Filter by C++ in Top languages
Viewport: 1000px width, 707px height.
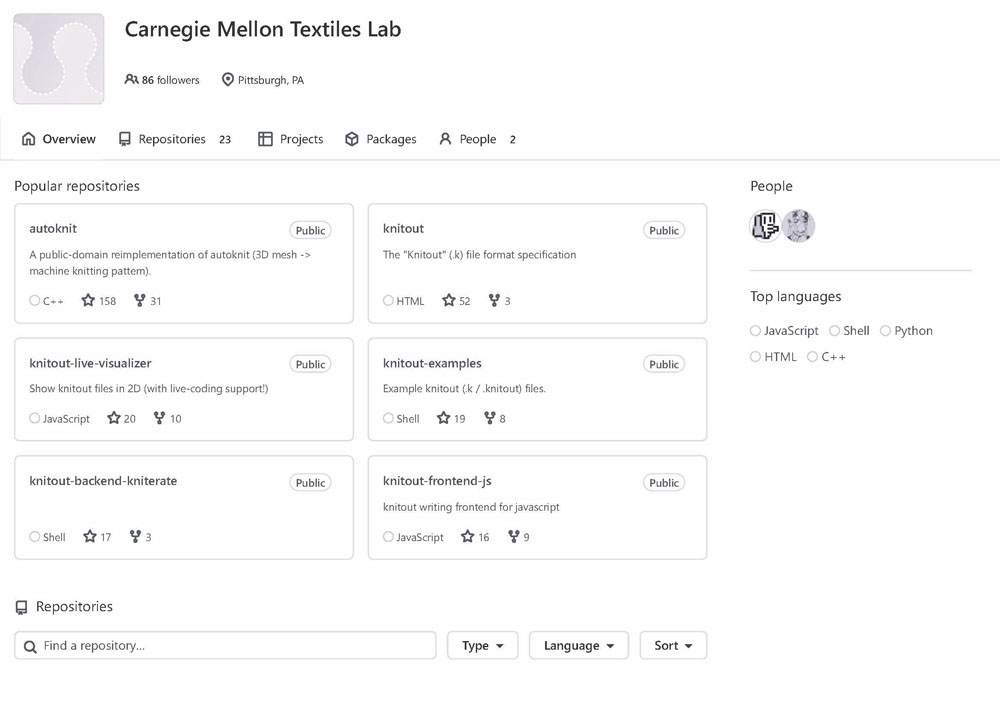pyautogui.click(x=827, y=356)
